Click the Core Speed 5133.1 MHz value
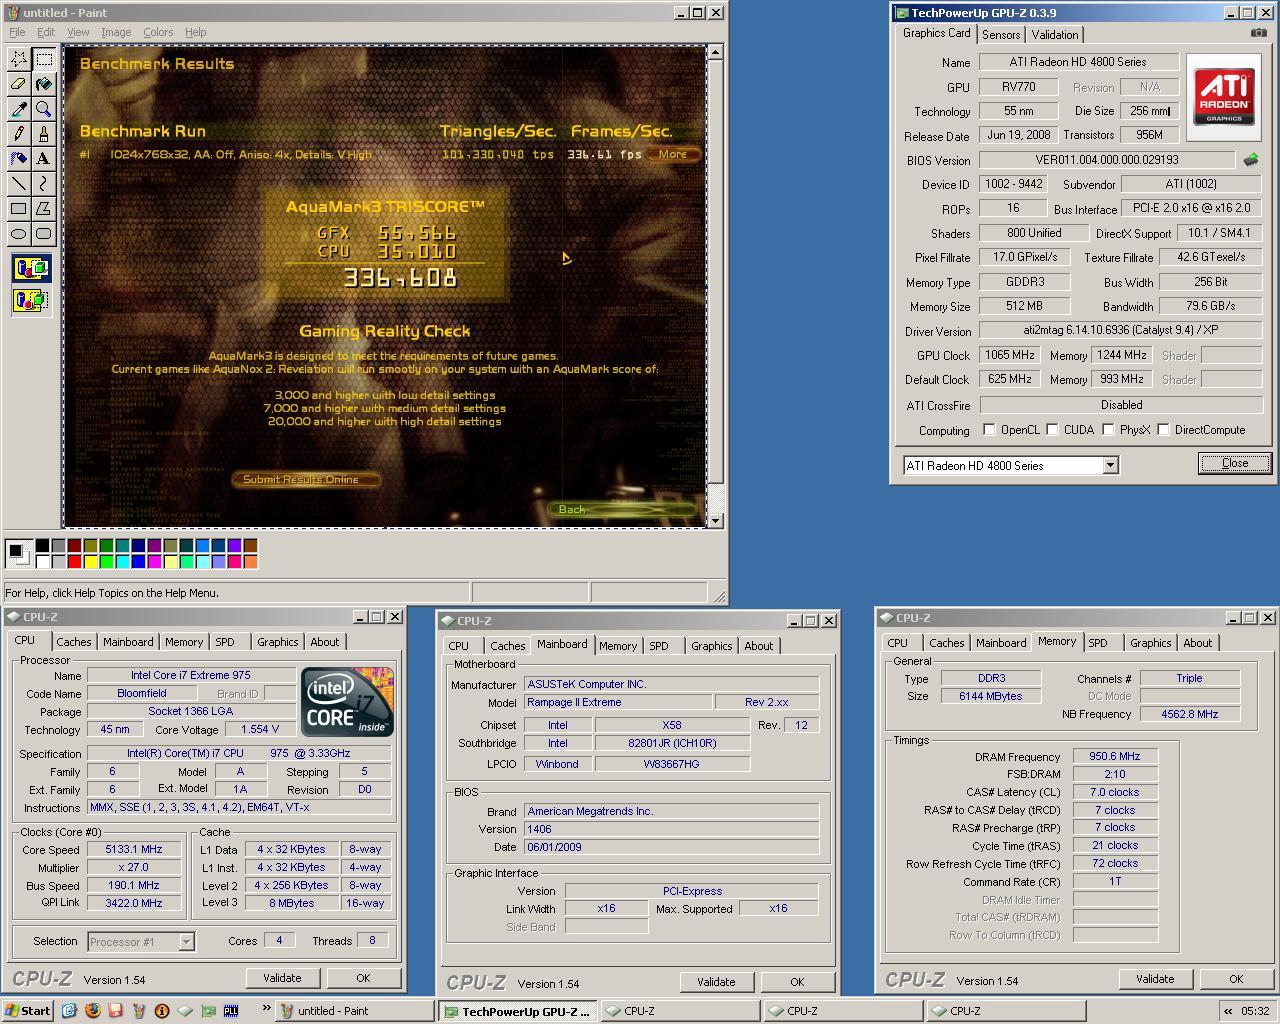 134,849
